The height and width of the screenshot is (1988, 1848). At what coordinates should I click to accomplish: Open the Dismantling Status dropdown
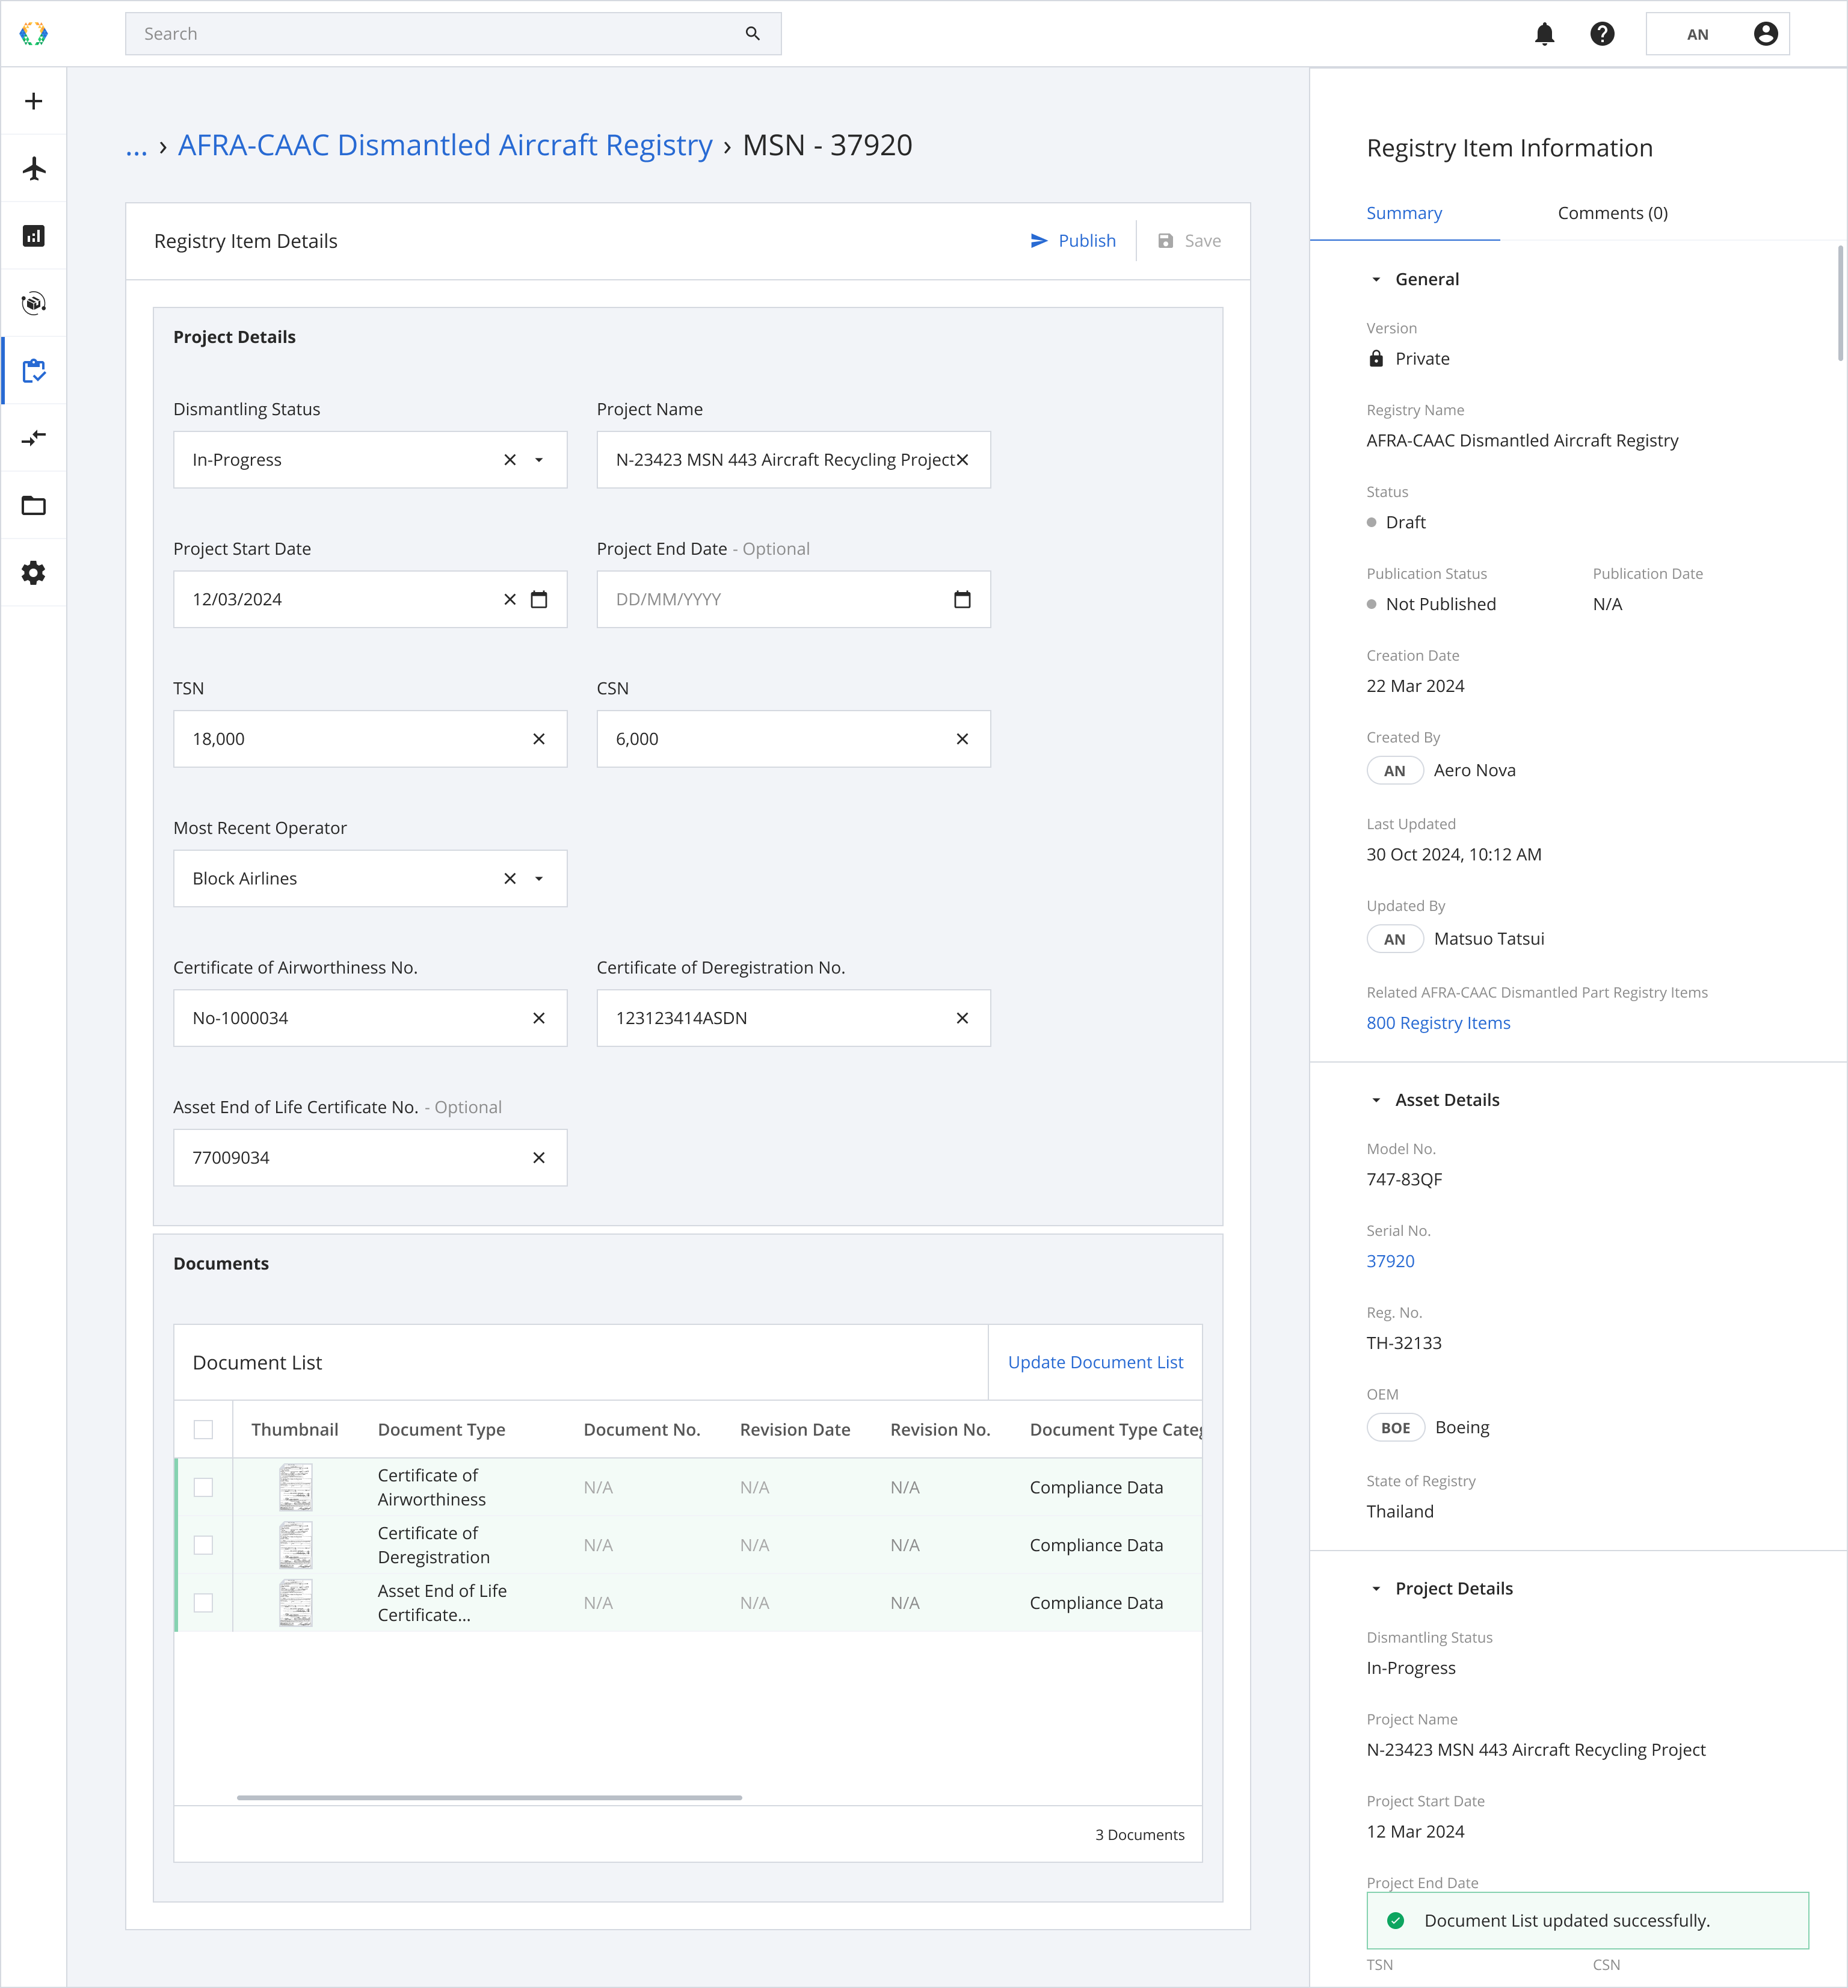539,460
